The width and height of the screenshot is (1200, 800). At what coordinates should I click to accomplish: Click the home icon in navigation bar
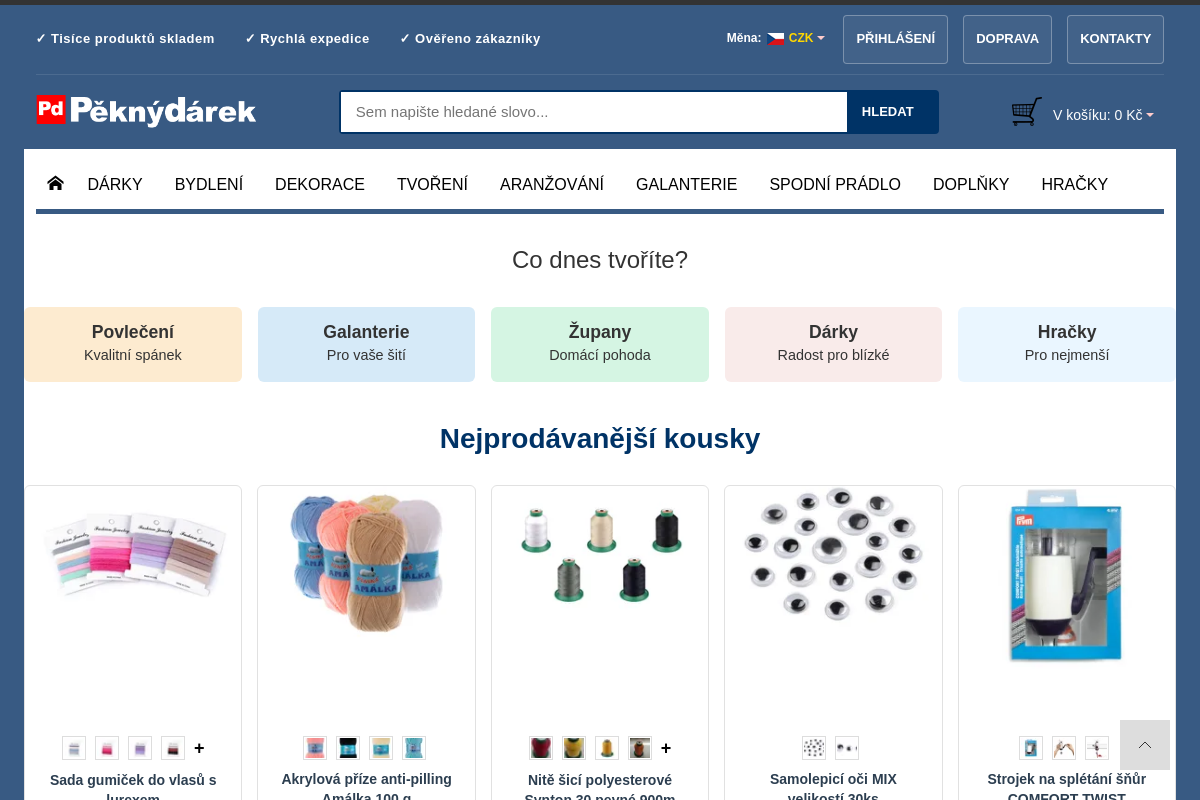55,183
